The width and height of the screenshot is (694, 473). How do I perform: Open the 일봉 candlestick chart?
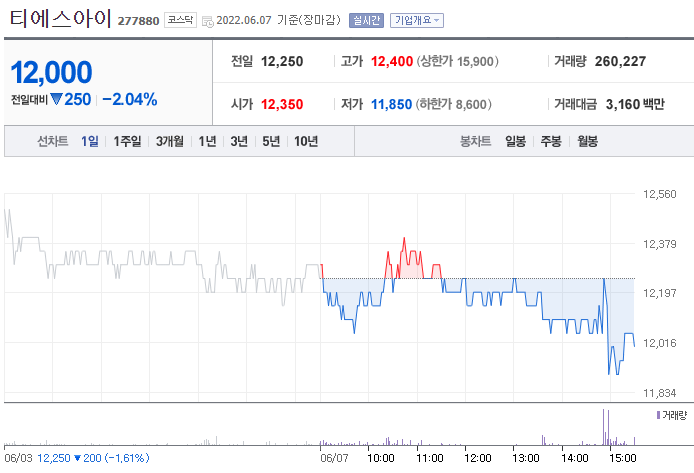click(x=516, y=141)
